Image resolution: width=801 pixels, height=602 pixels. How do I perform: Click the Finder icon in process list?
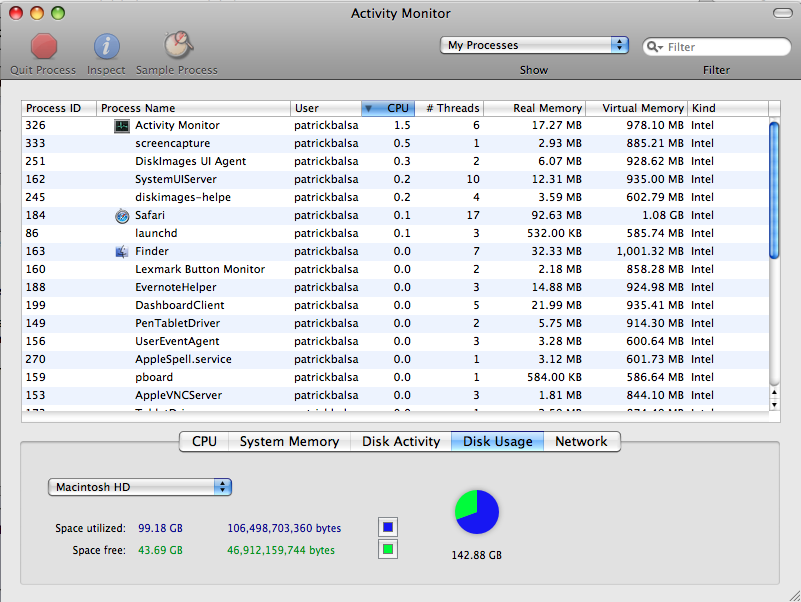click(122, 251)
